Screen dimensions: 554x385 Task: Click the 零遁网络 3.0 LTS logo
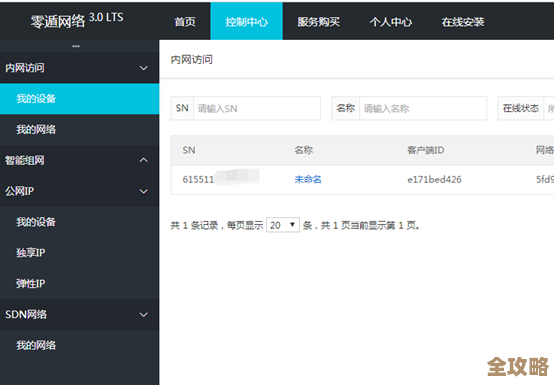click(77, 20)
